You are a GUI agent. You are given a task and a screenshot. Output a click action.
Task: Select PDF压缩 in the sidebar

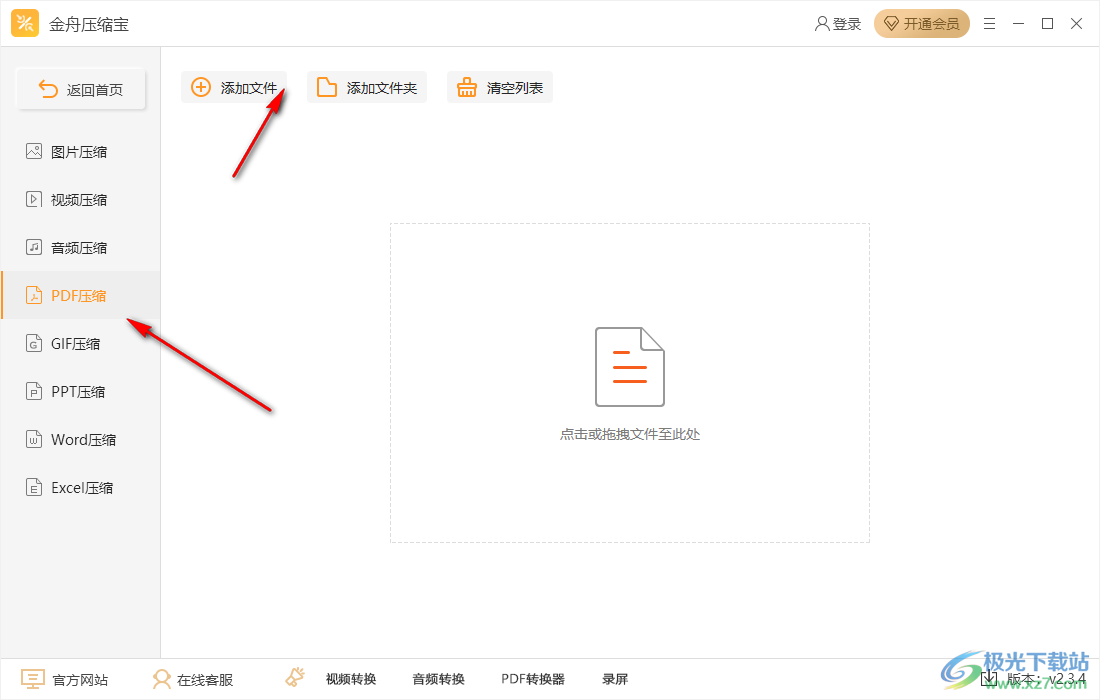pyautogui.click(x=80, y=295)
